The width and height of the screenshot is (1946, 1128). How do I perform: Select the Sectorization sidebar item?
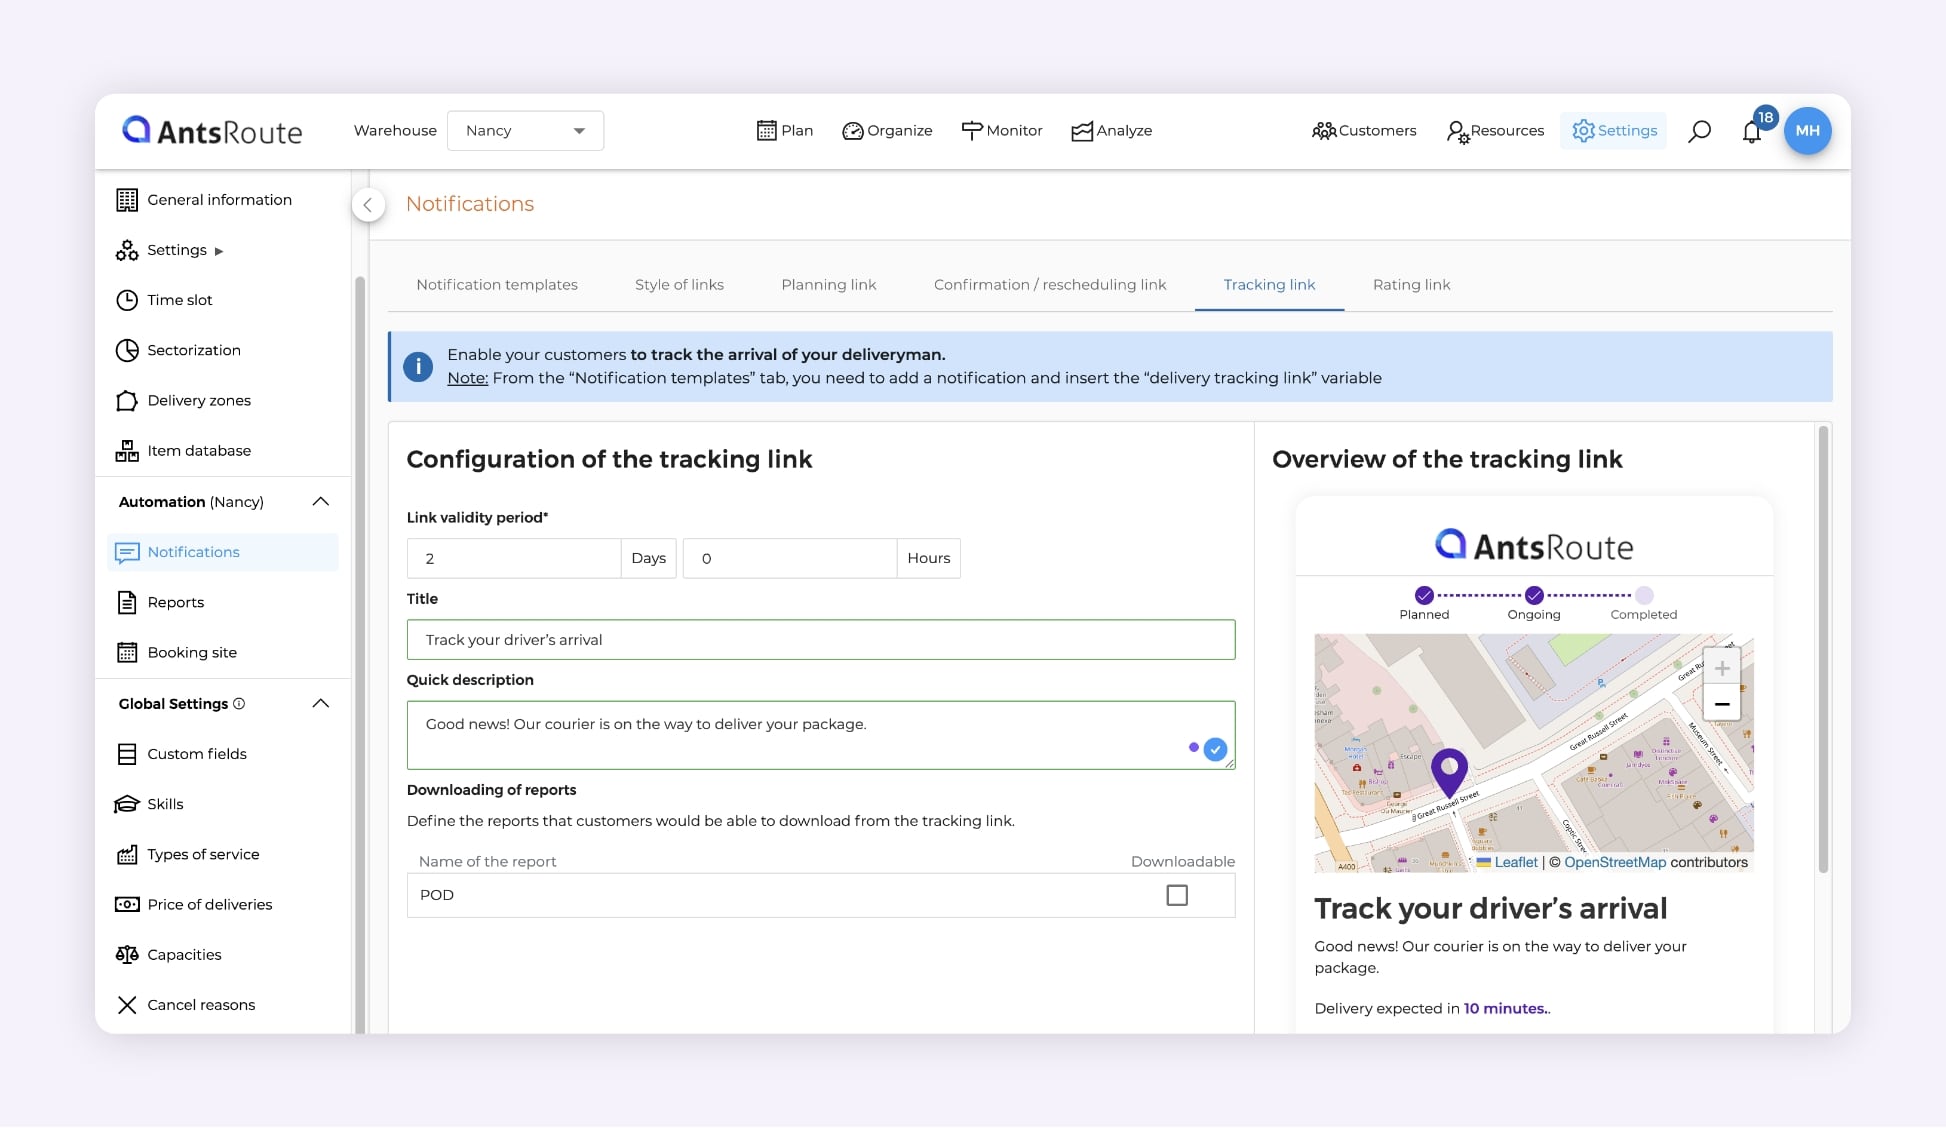tap(194, 350)
